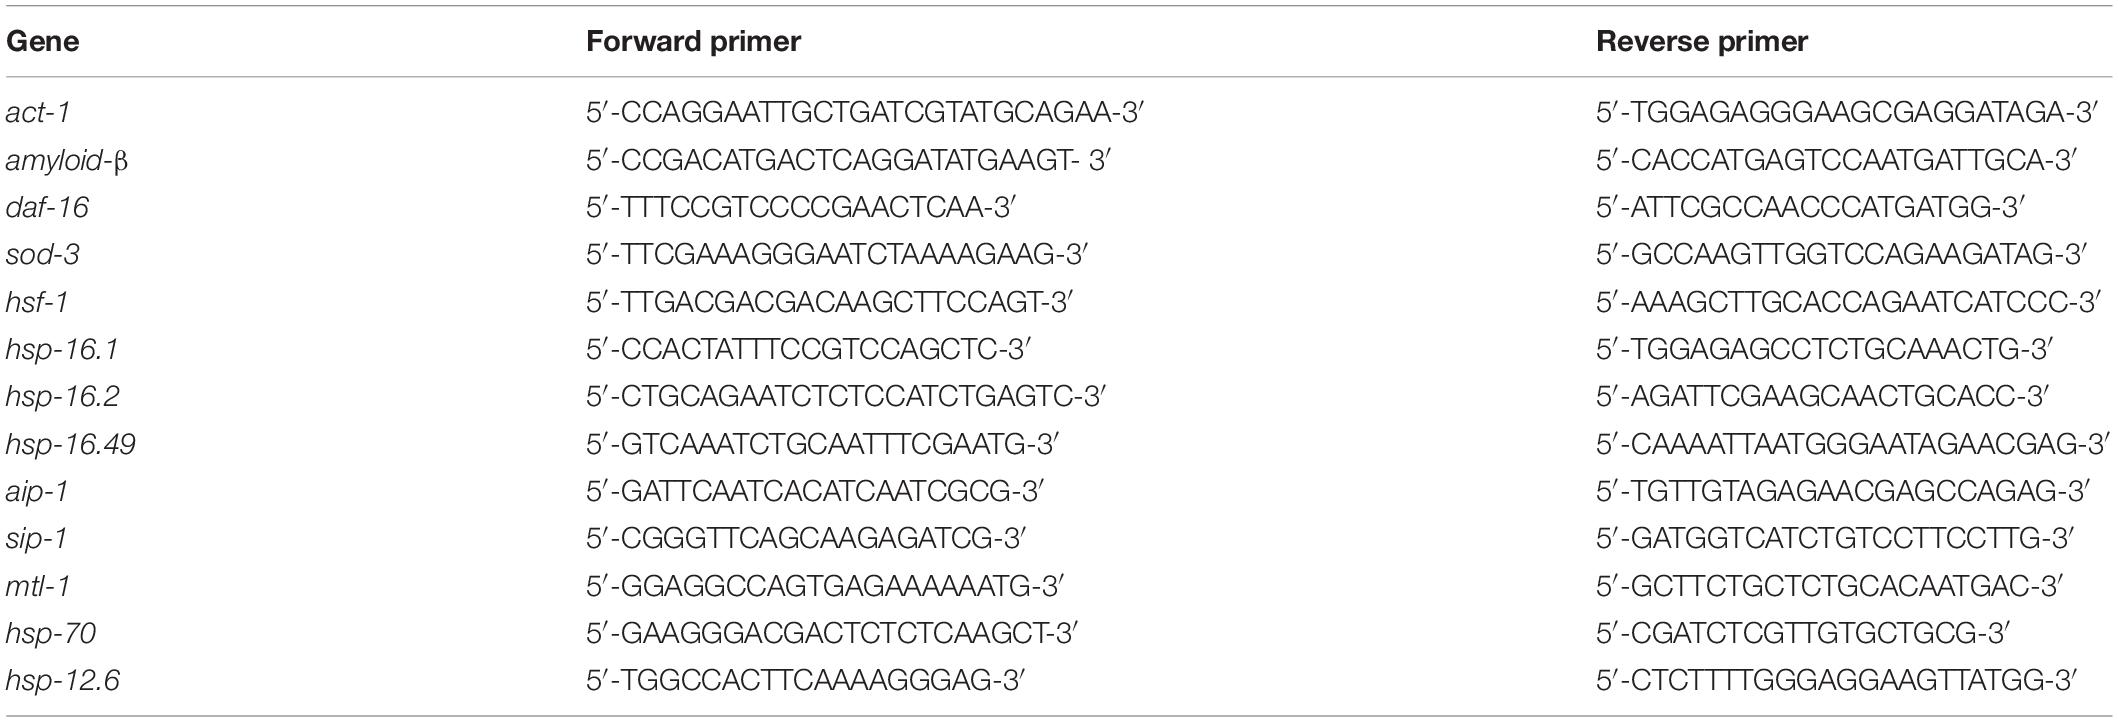Click the amyloid-β forward primer sequence
The image size is (2118, 722).
[x=849, y=160]
